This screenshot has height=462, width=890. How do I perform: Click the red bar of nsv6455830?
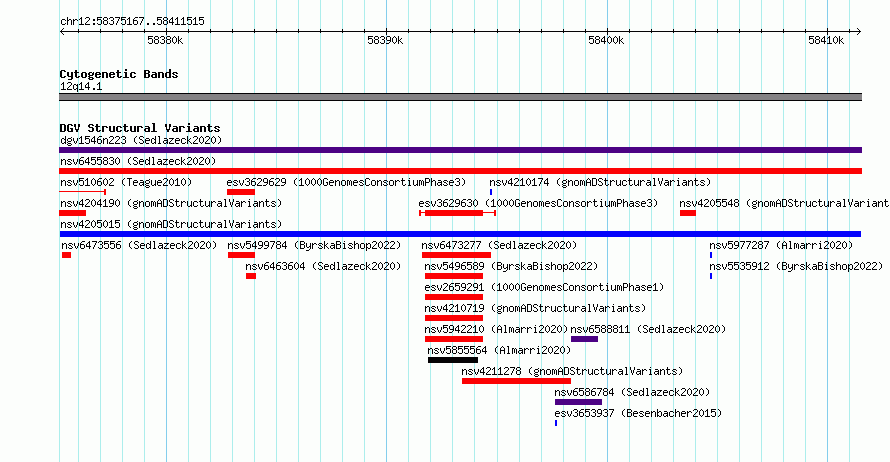click(x=460, y=171)
